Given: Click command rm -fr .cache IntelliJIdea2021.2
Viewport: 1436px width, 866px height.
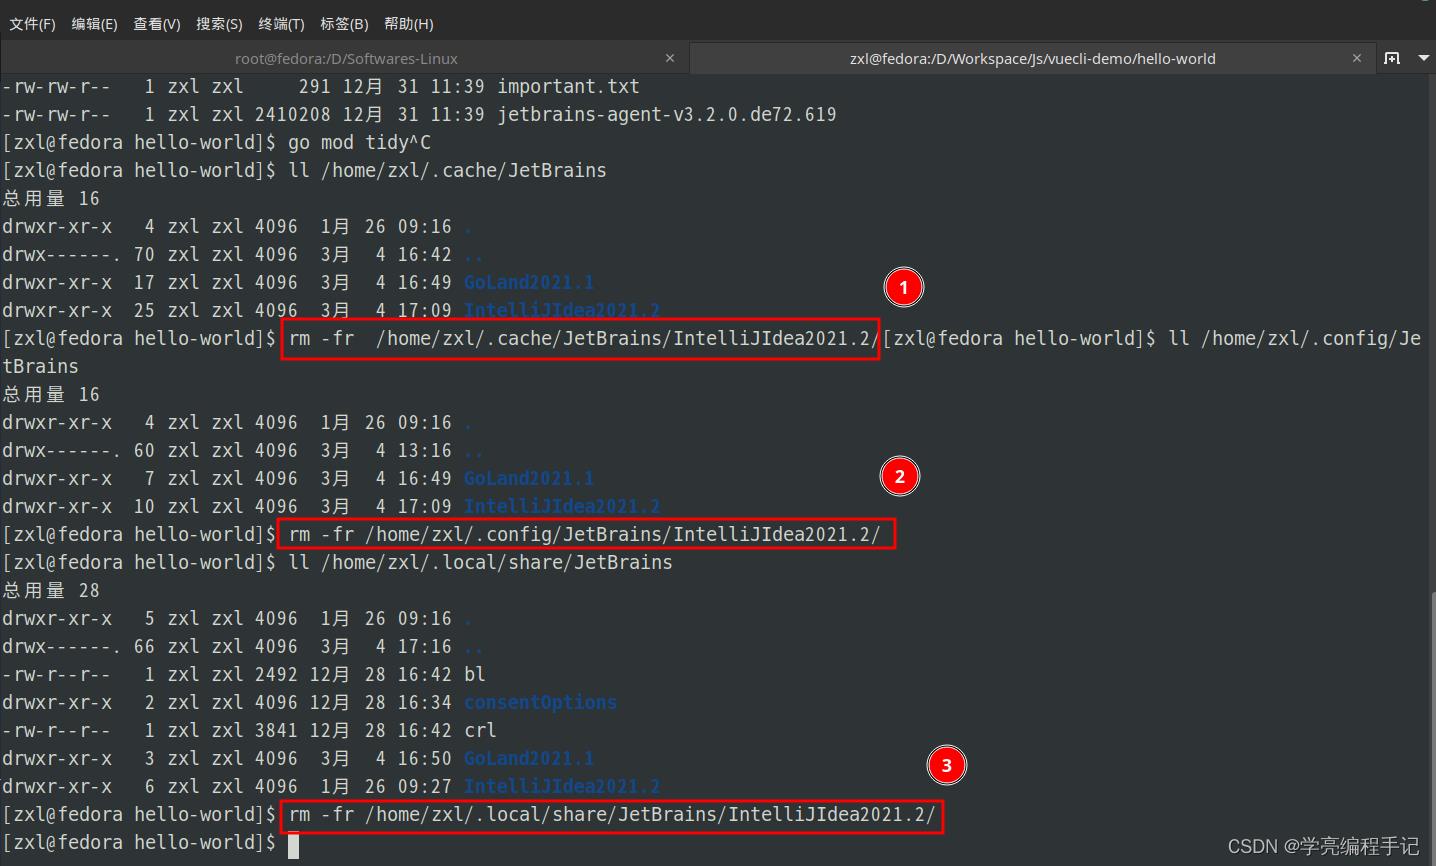Looking at the screenshot, I should (584, 339).
